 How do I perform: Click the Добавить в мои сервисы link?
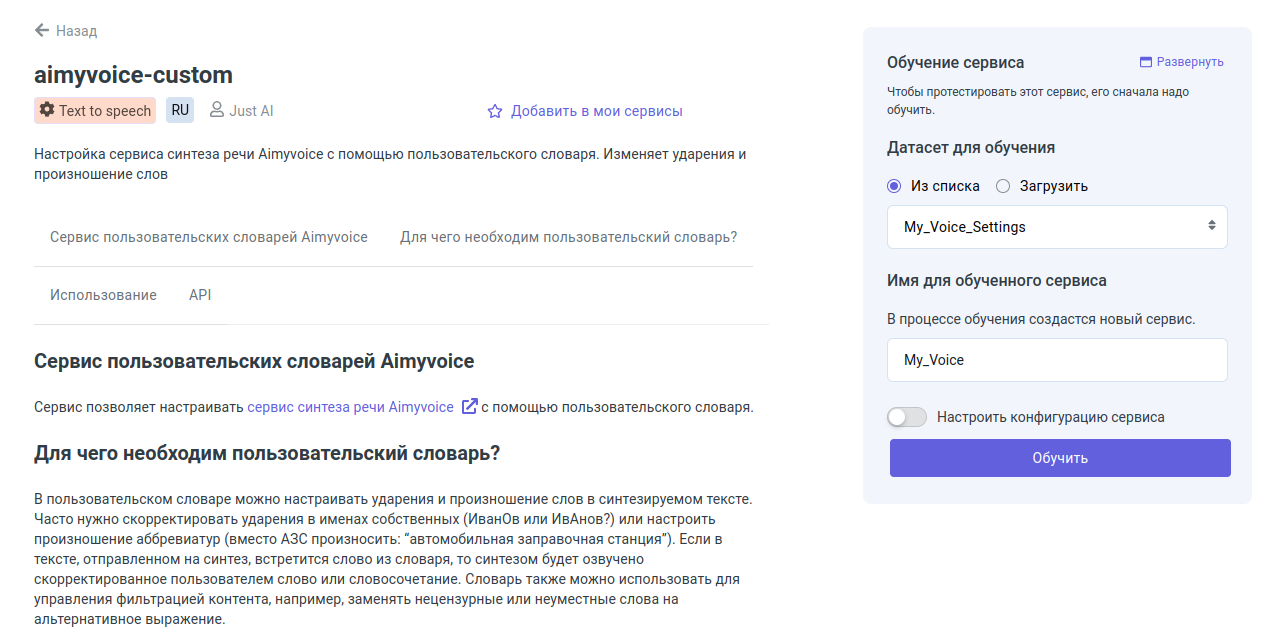coord(596,111)
